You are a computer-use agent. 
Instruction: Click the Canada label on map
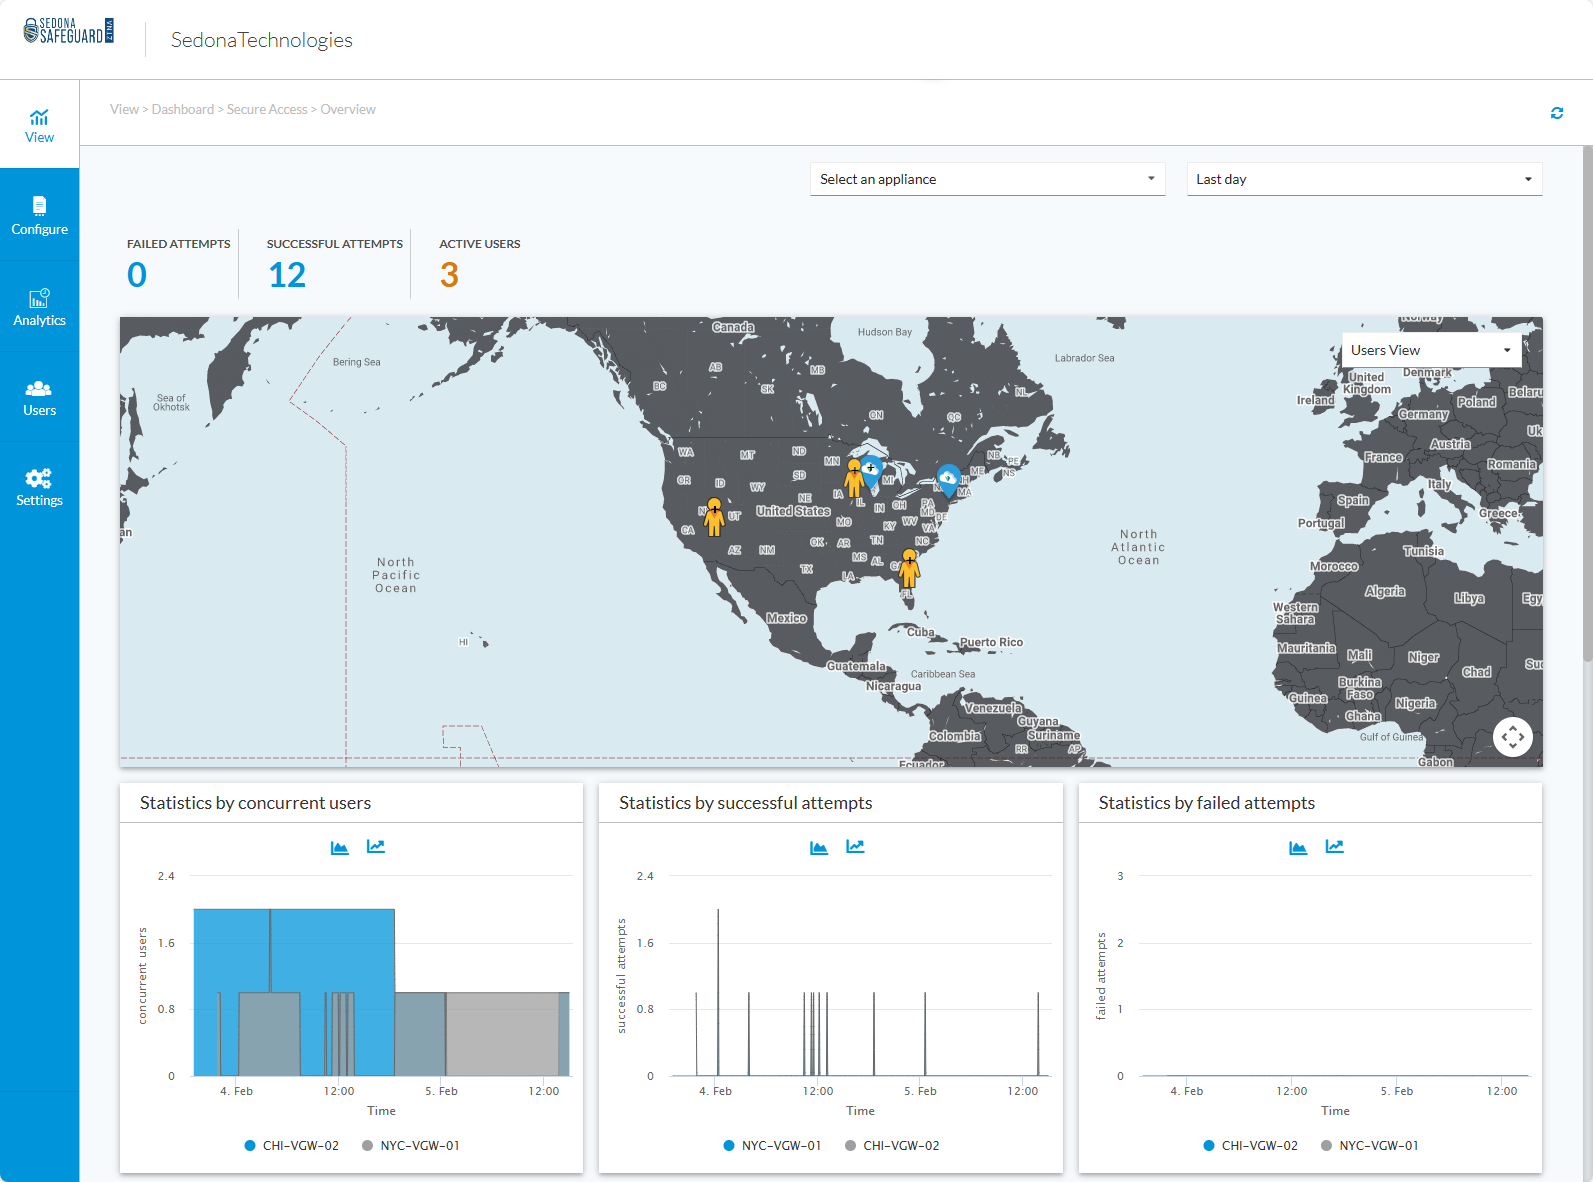pyautogui.click(x=733, y=327)
